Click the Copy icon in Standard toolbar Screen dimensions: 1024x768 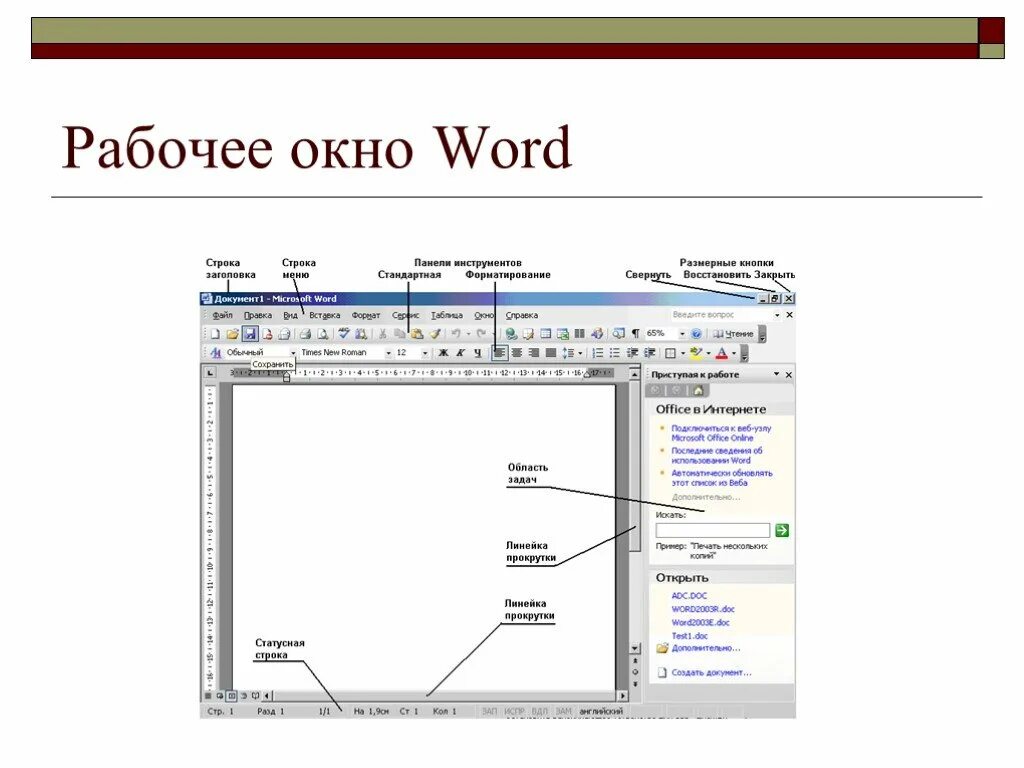(x=400, y=334)
